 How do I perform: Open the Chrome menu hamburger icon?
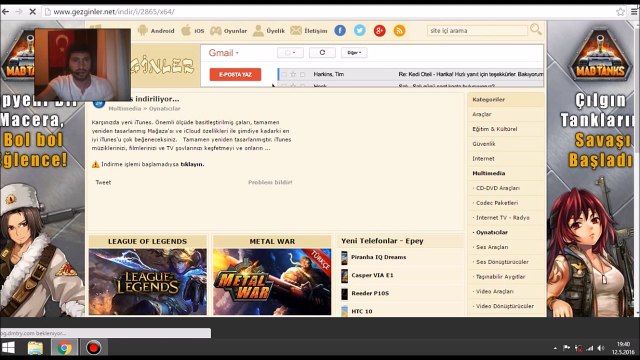point(634,12)
